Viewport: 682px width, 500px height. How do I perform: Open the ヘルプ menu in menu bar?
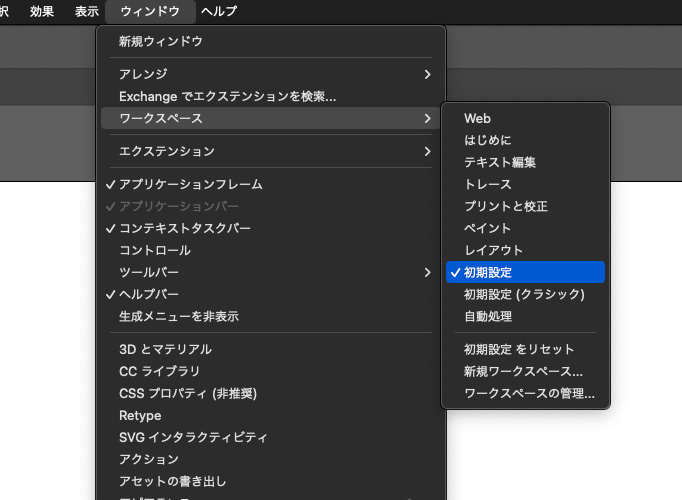(x=218, y=12)
